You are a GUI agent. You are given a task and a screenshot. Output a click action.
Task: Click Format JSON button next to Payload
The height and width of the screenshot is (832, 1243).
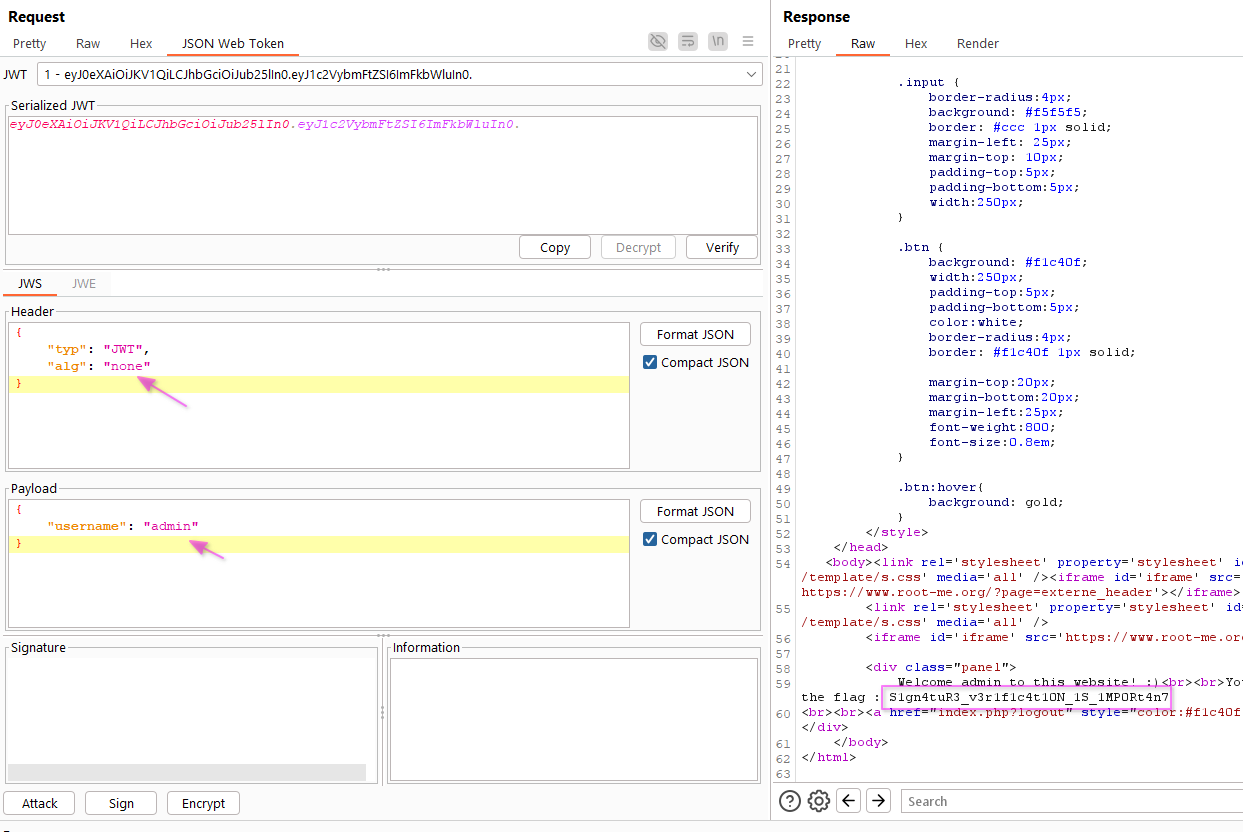tap(695, 511)
